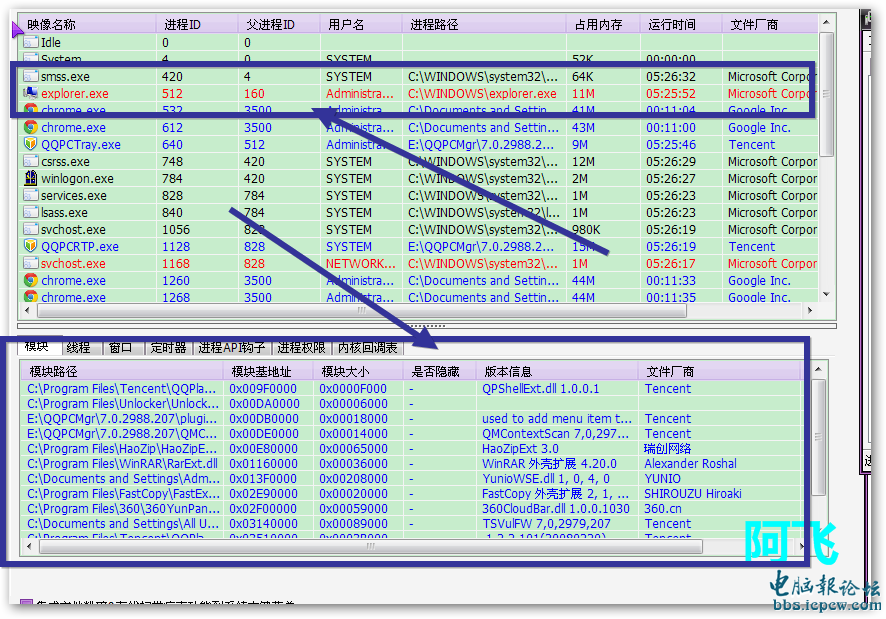Open the 窗口 tab
This screenshot has width=886, height=619.
120,348
